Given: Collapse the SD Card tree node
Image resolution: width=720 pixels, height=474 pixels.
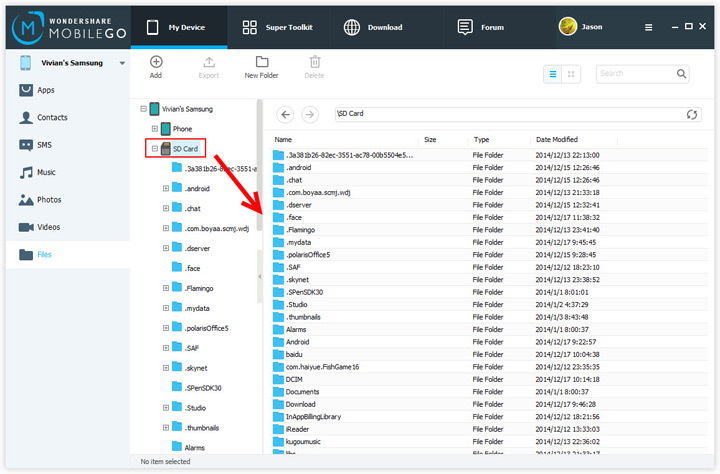Looking at the screenshot, I should 155,148.
